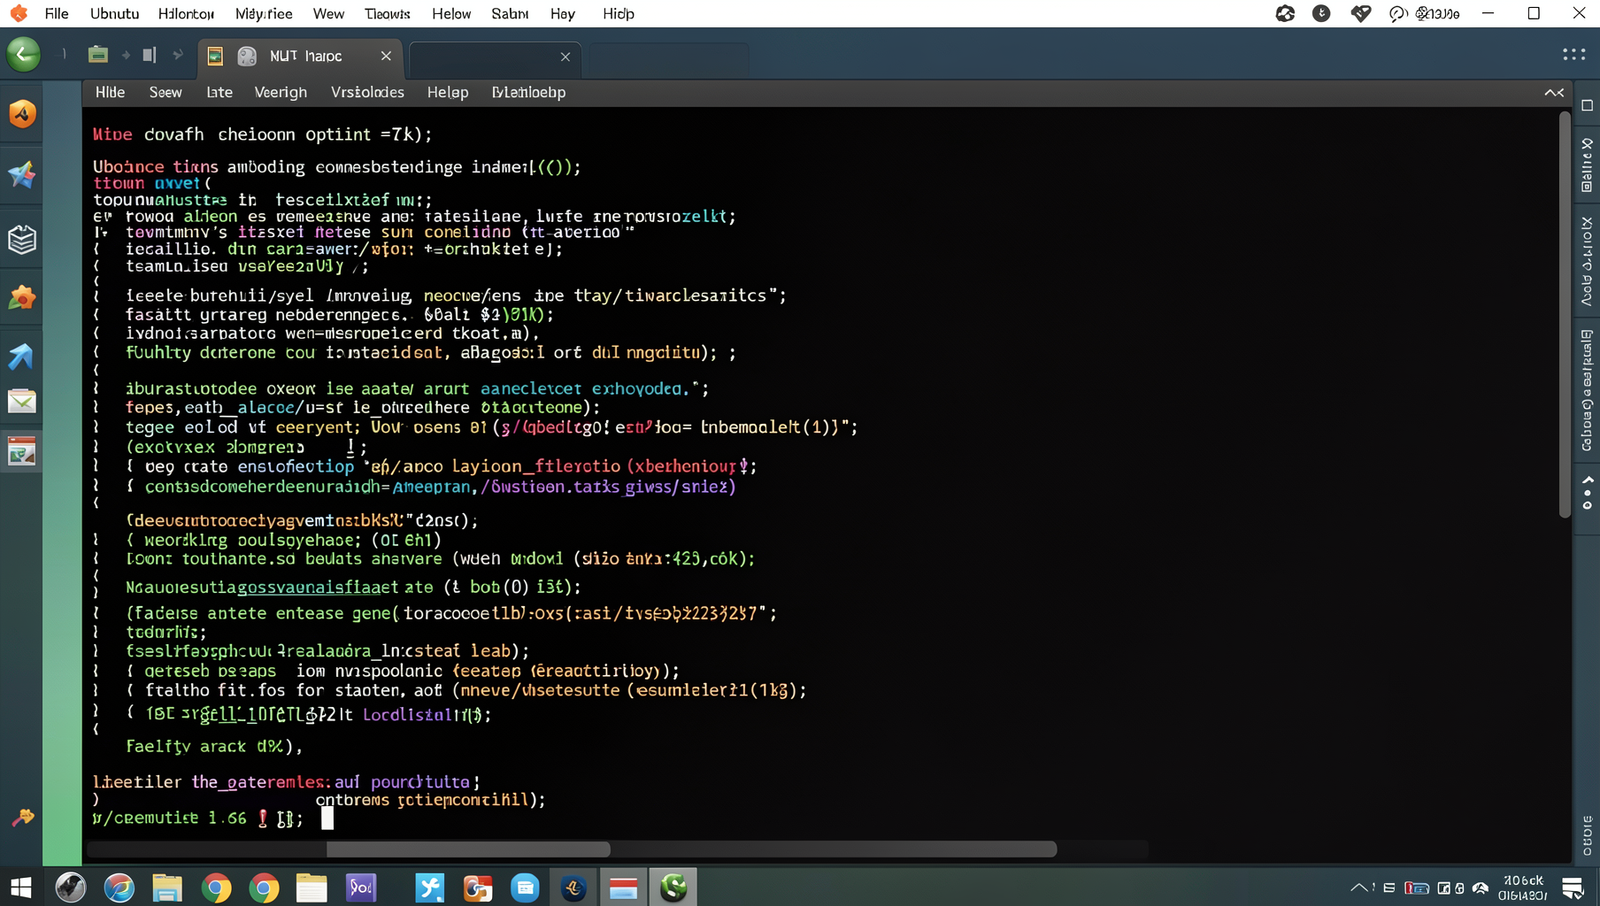Open the Vrsiolodes terminal menu
Screen dimensions: 1600x906
point(367,92)
